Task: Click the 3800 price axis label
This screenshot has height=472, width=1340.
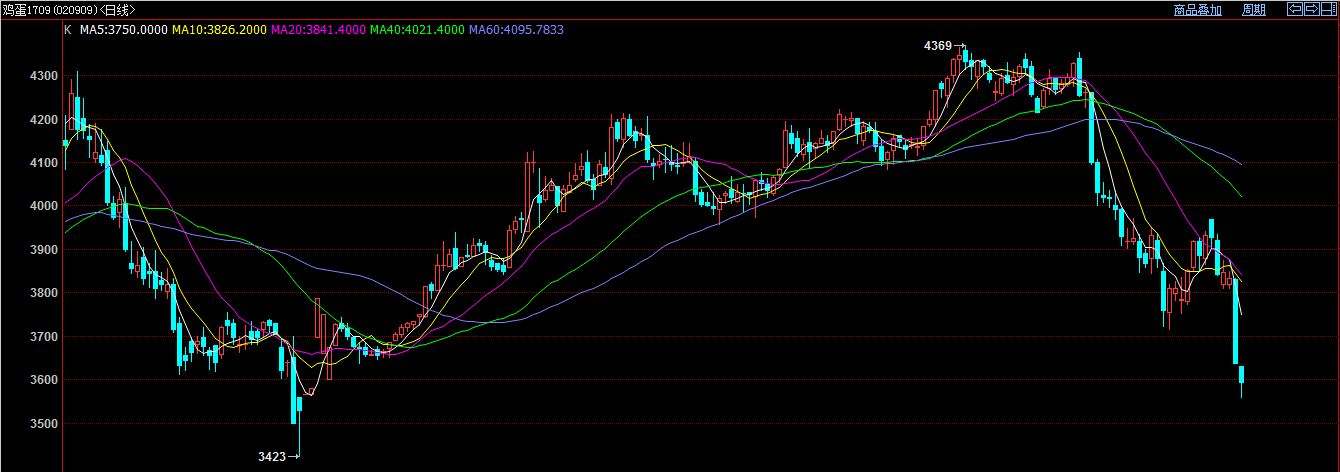Action: tap(43, 294)
